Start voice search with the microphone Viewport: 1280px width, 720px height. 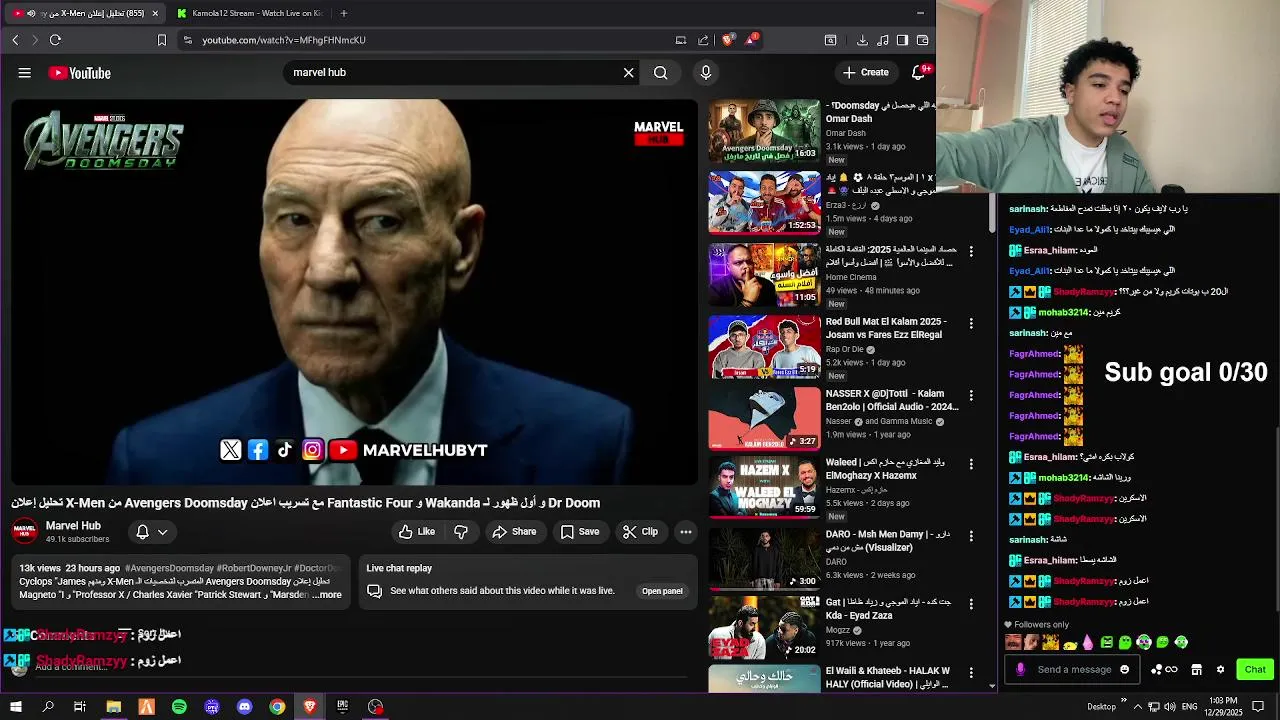pyautogui.click(x=706, y=73)
